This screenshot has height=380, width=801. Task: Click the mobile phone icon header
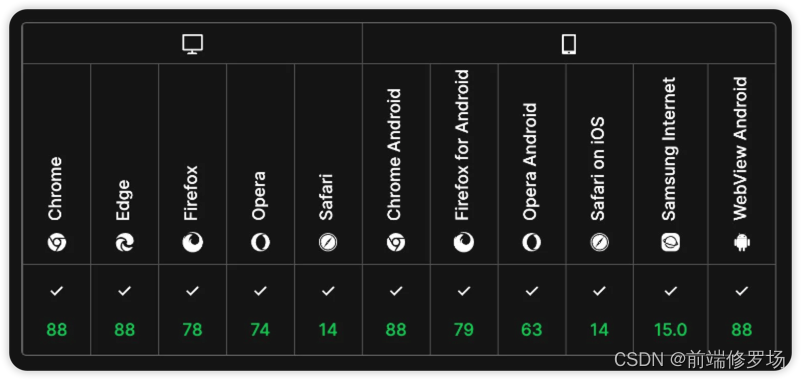(x=569, y=44)
